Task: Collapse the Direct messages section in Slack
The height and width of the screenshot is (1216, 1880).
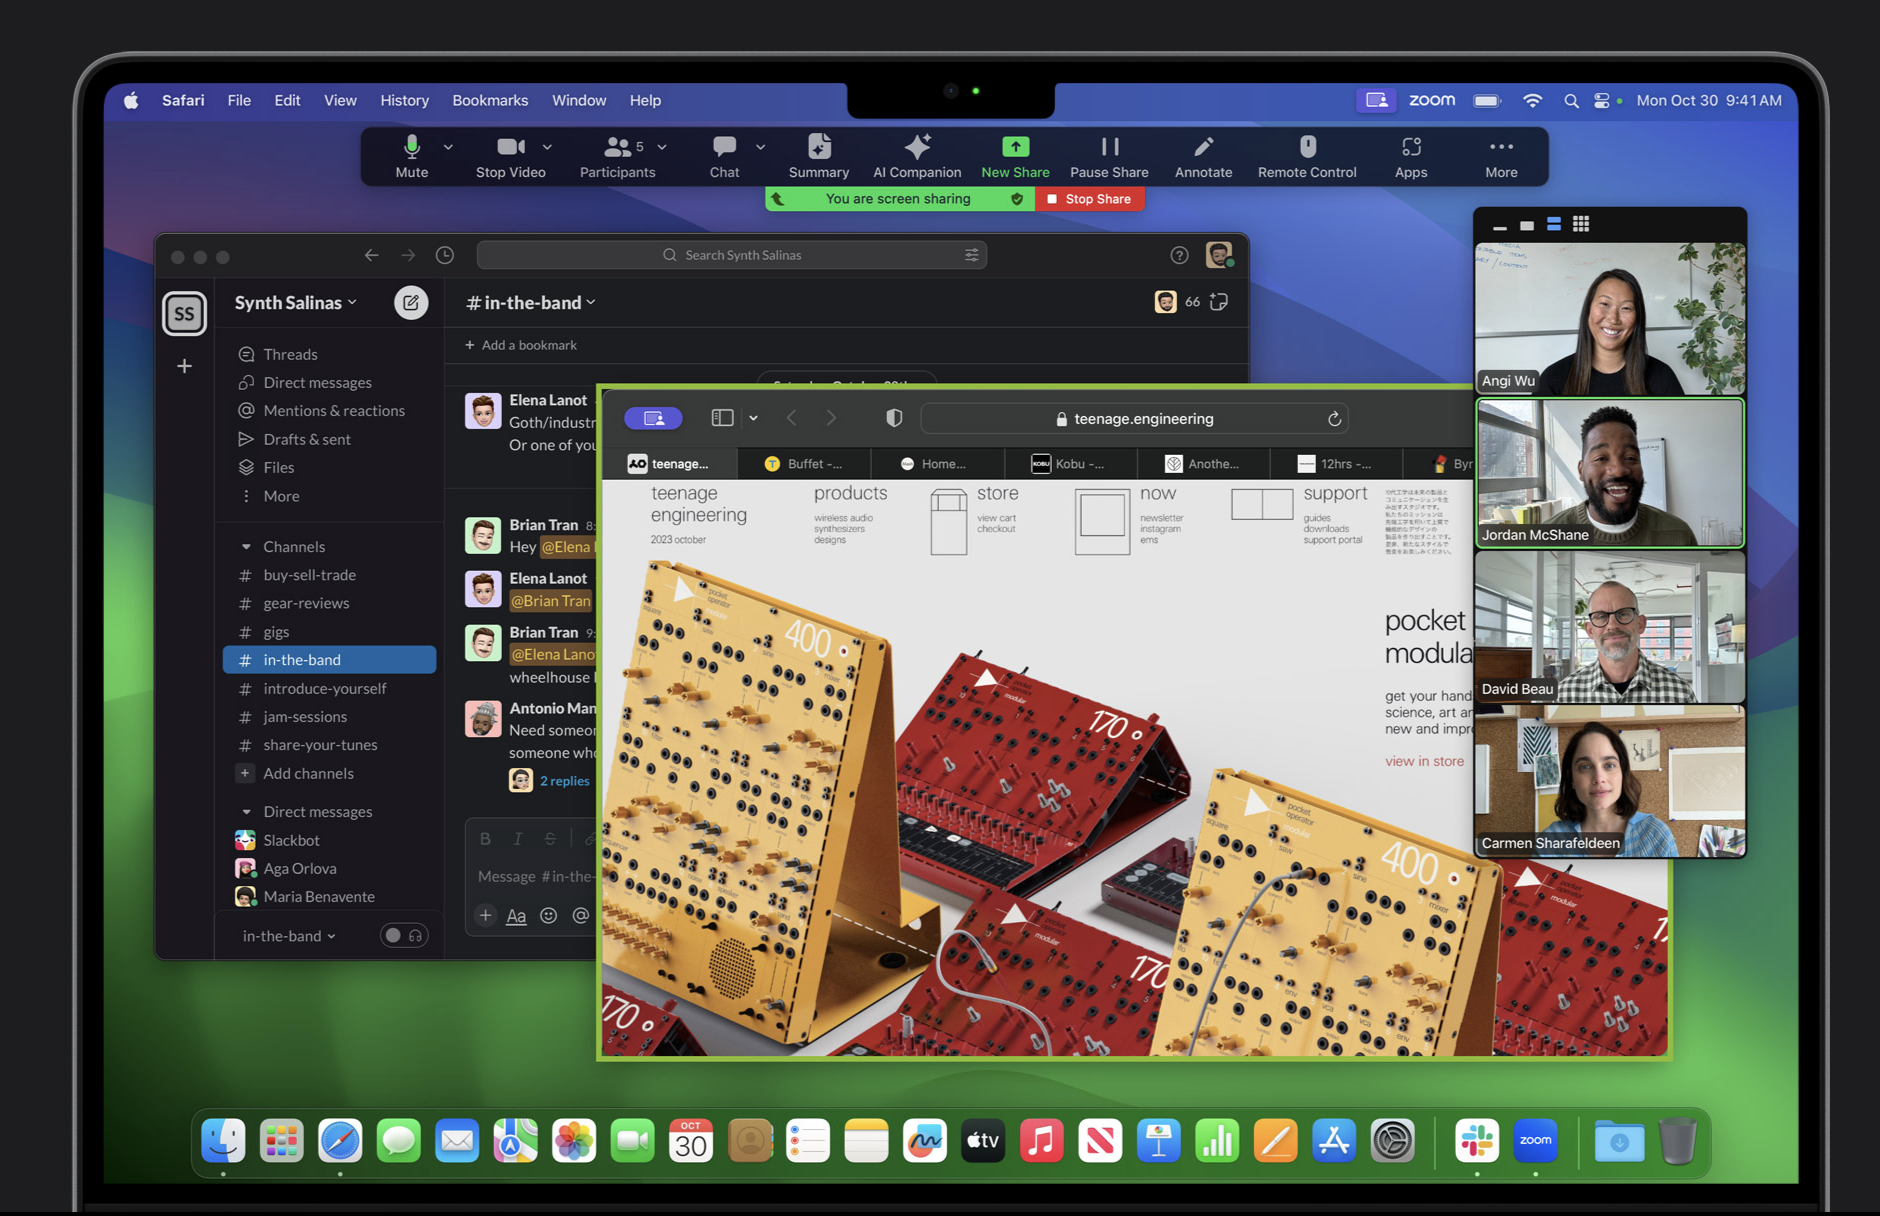Action: pos(246,812)
